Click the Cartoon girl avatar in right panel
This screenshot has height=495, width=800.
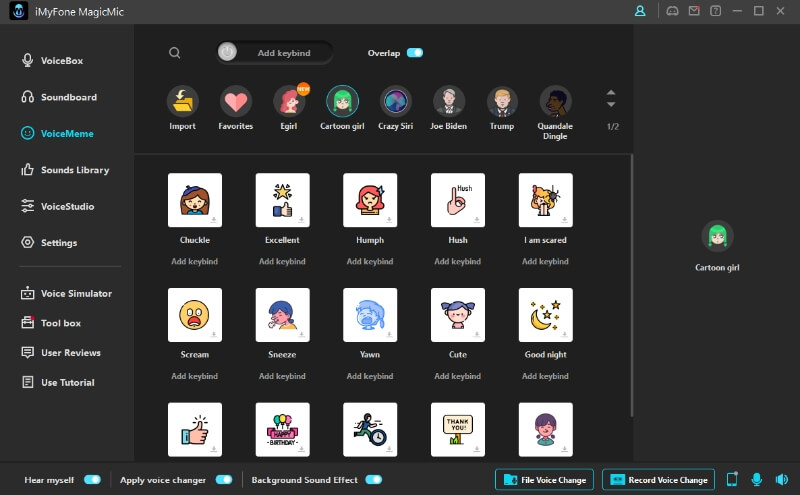pyautogui.click(x=717, y=236)
